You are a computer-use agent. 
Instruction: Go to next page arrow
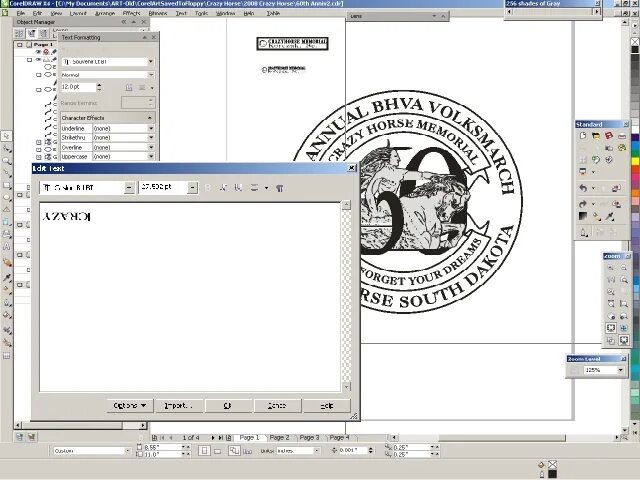(213, 438)
